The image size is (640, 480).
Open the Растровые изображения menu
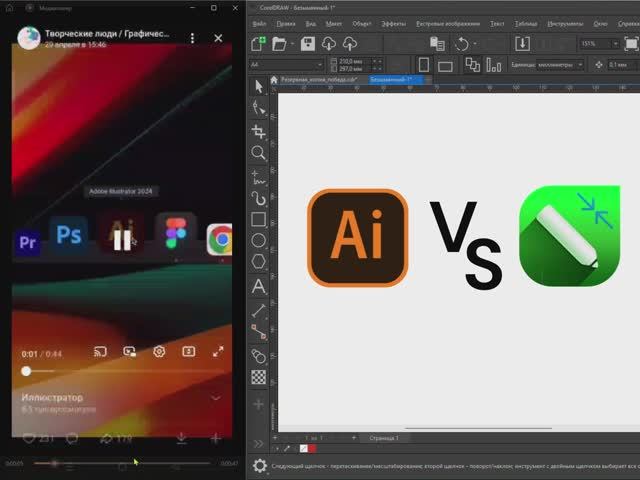click(x=448, y=24)
